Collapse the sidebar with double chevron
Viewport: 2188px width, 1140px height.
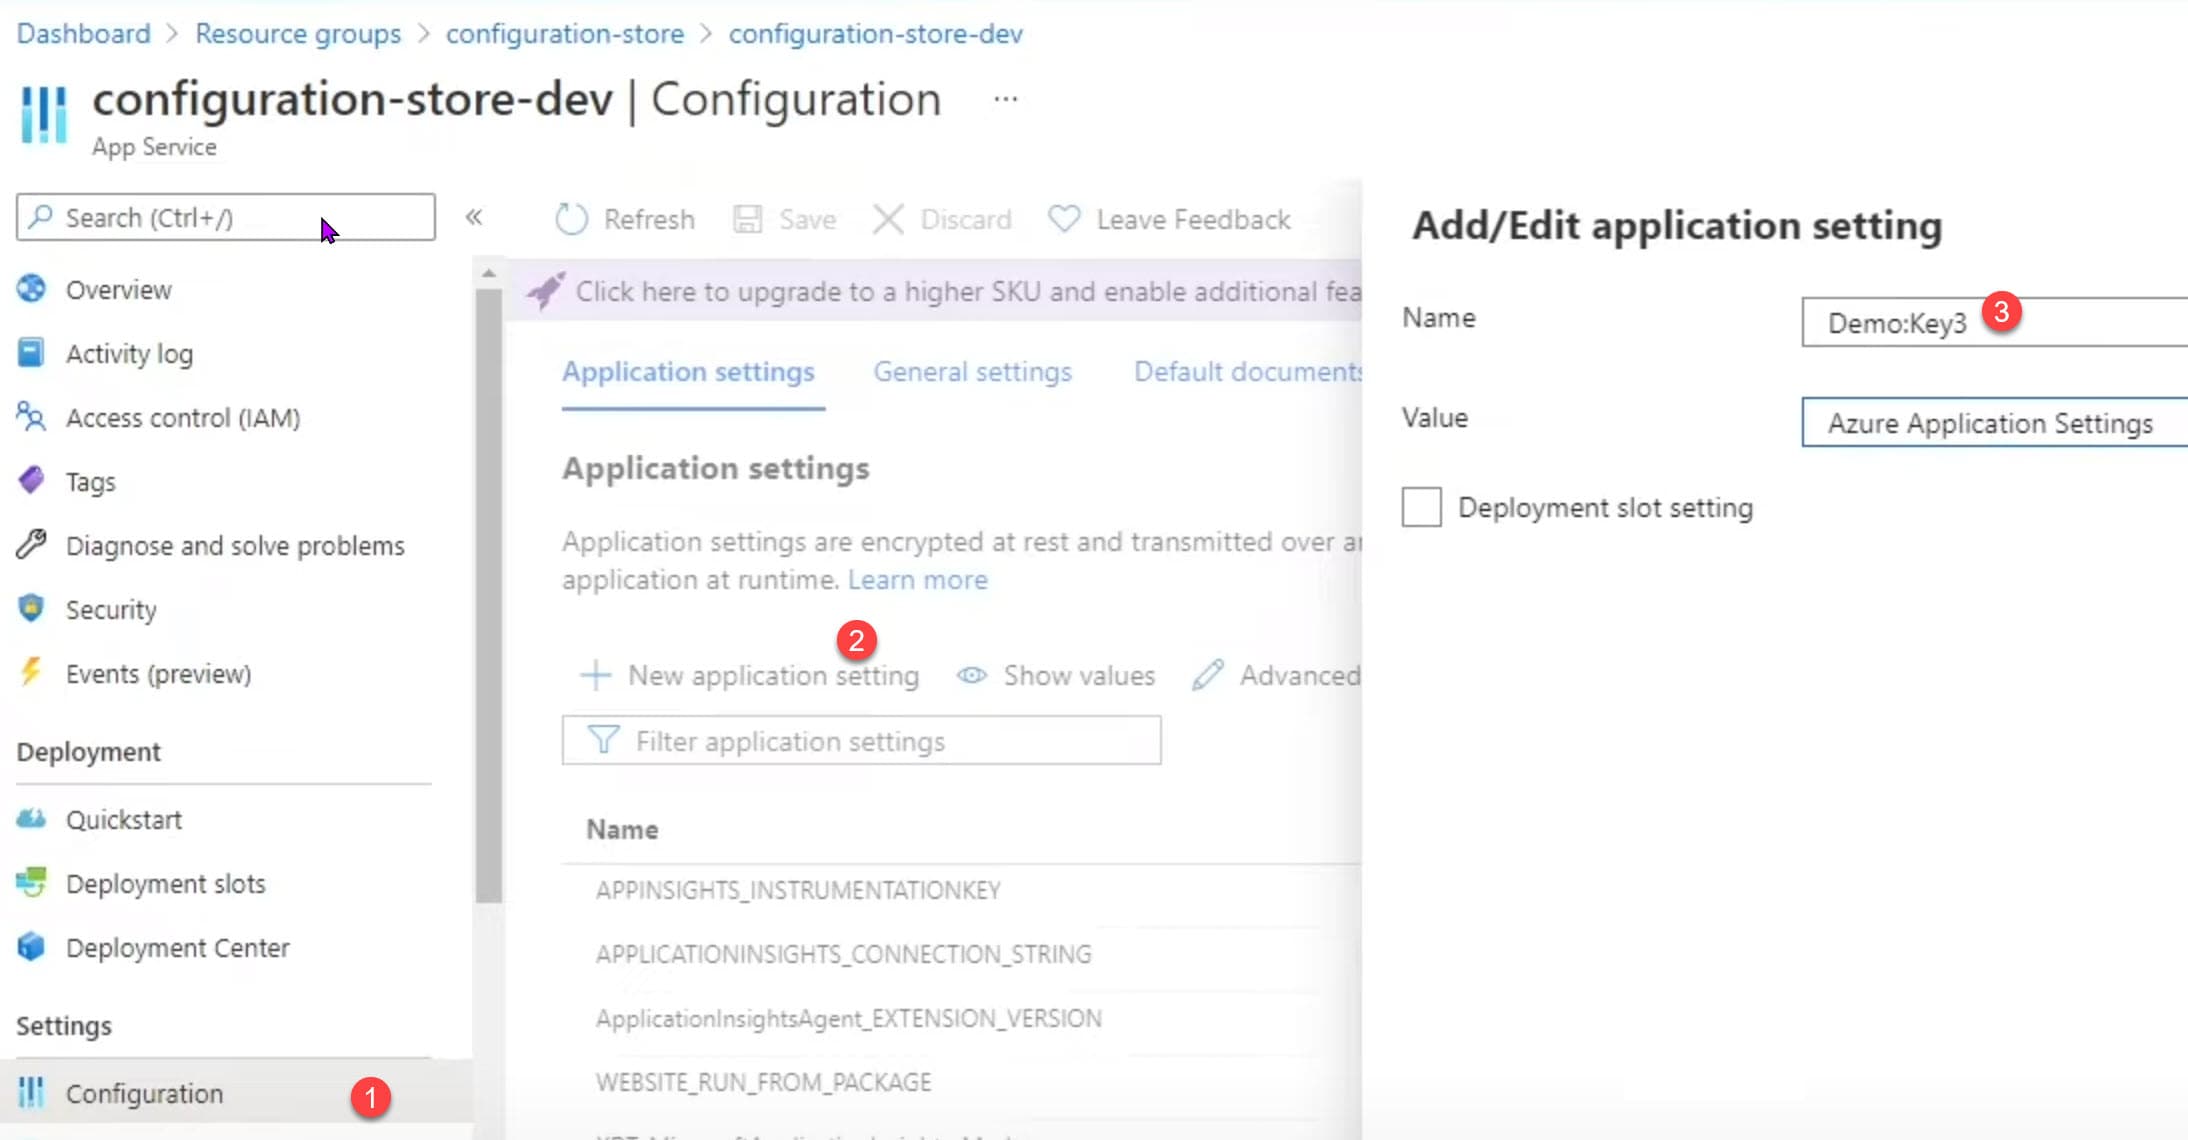[474, 217]
